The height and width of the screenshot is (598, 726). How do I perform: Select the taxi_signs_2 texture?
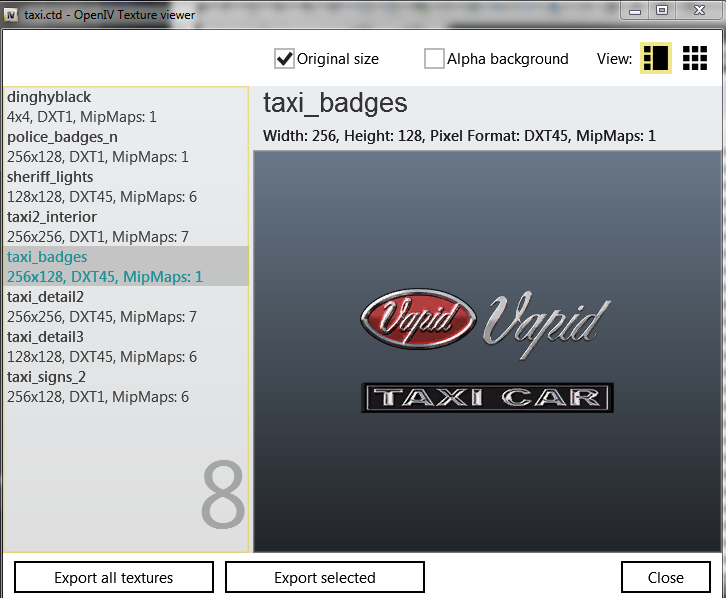point(126,386)
